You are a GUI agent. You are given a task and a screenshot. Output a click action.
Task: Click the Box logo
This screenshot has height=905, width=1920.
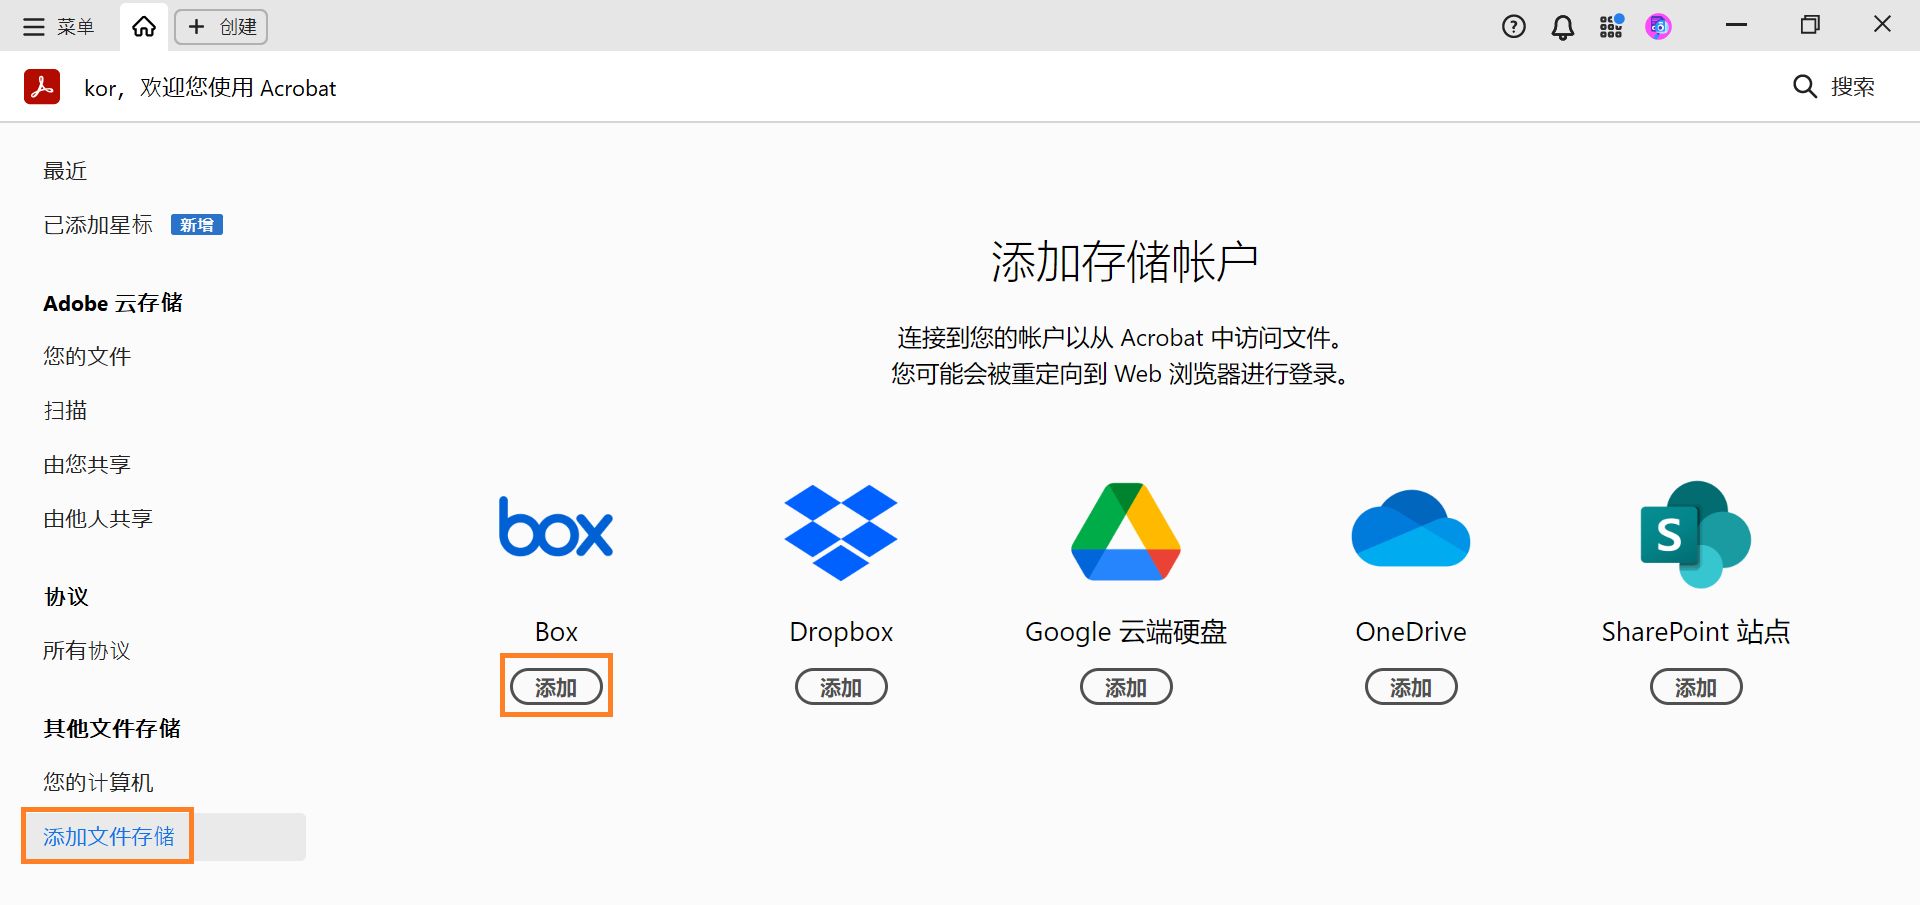pos(555,527)
